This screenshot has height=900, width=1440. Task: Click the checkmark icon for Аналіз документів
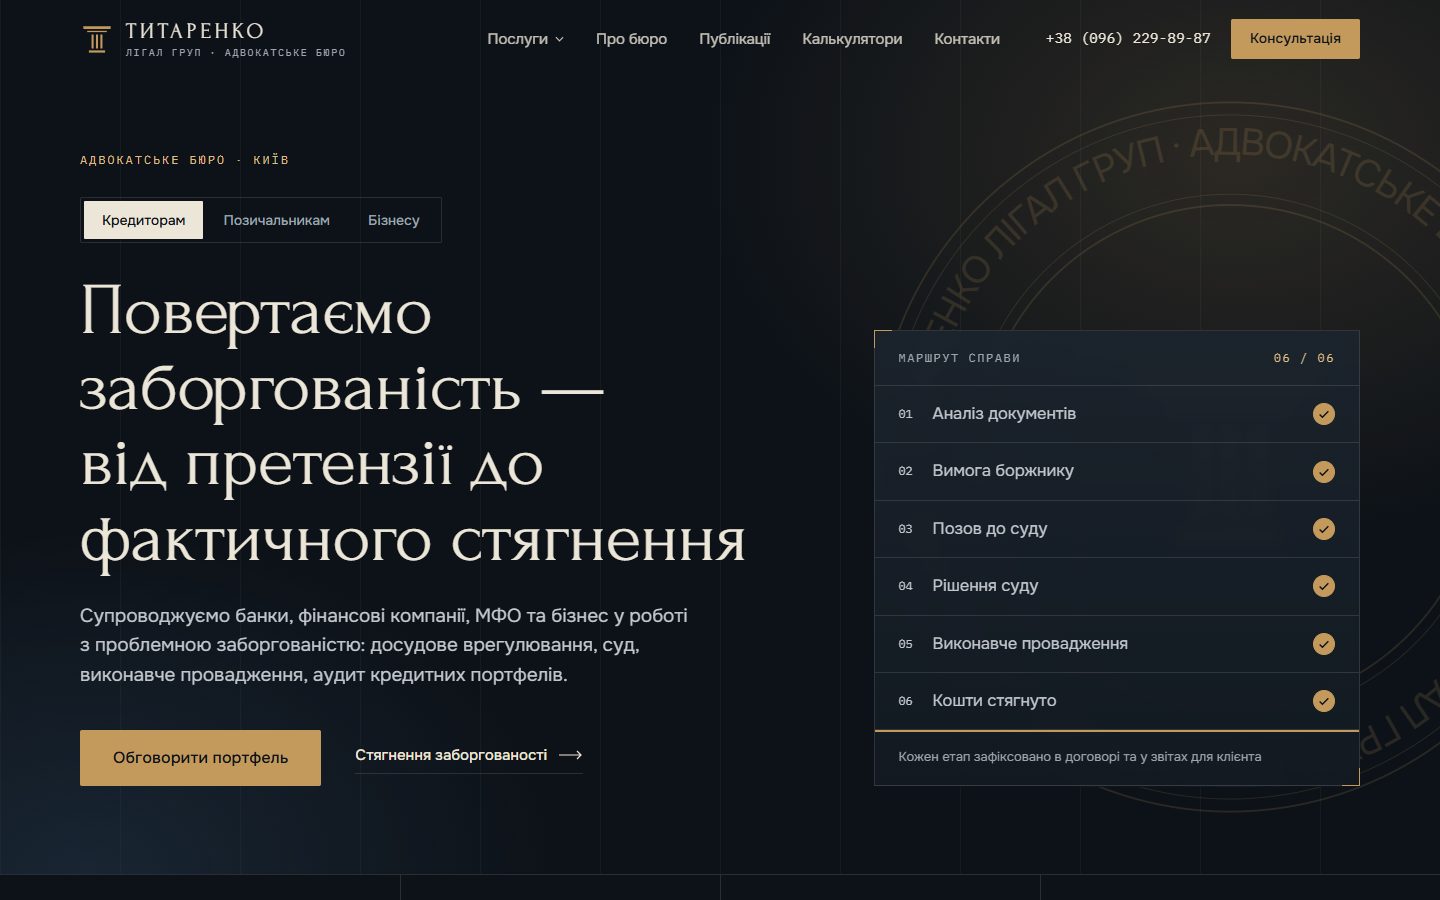tap(1323, 414)
